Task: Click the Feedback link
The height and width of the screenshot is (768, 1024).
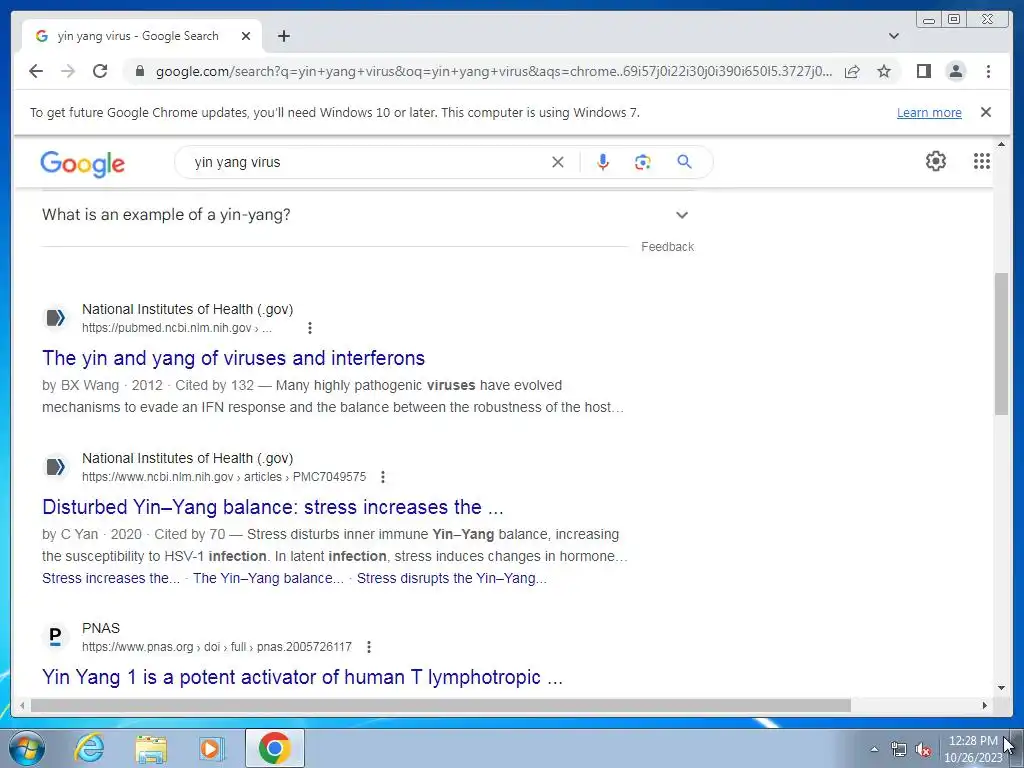Action: [x=667, y=247]
